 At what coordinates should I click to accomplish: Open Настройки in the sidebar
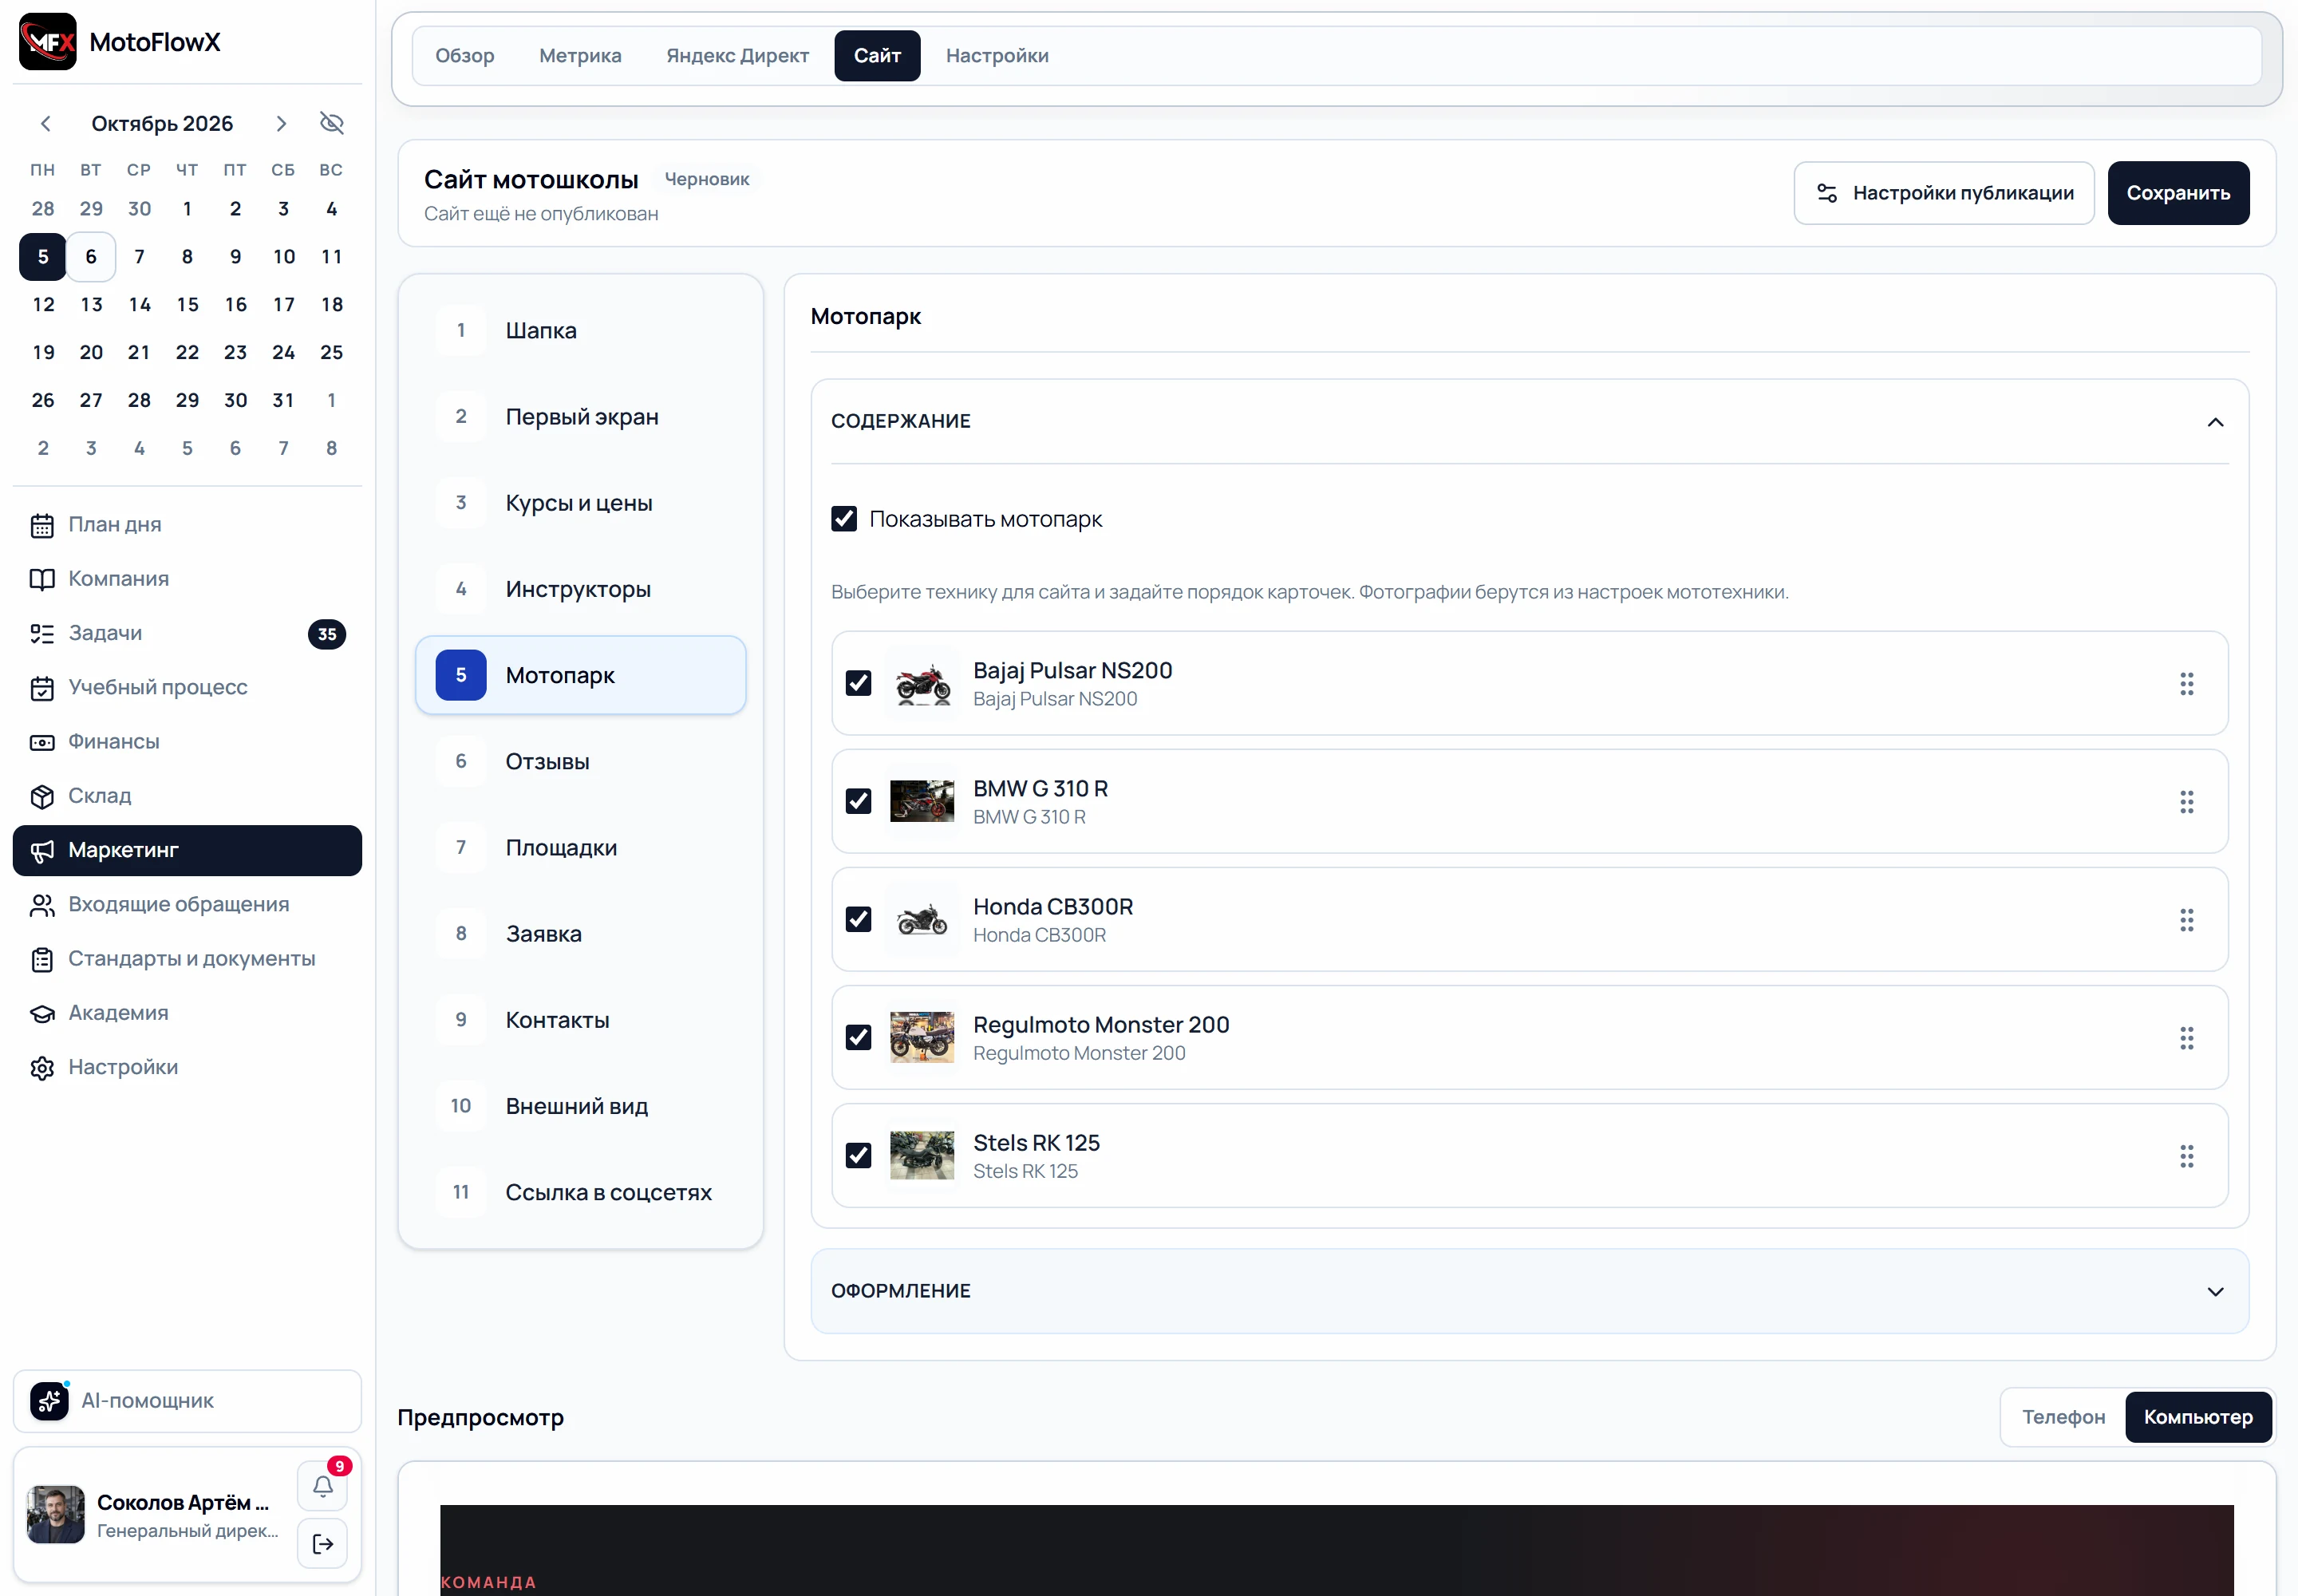pos(187,1067)
